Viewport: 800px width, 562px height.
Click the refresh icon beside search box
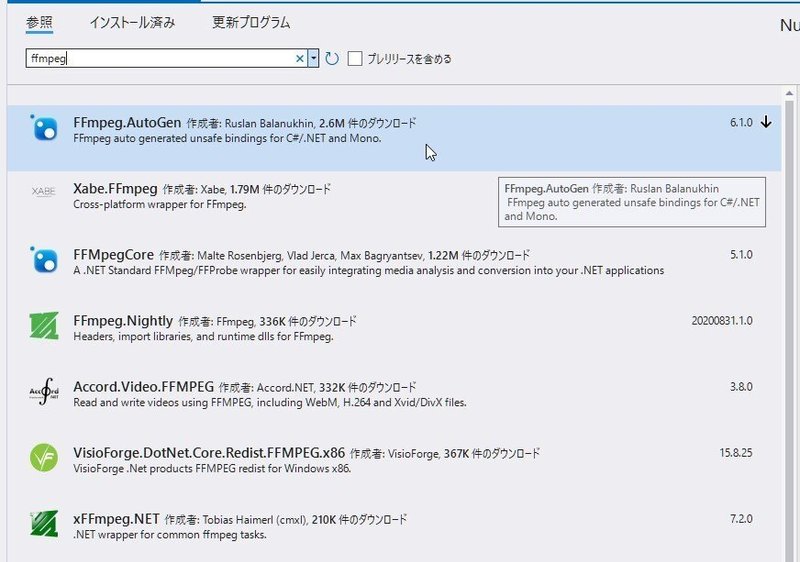click(x=332, y=59)
